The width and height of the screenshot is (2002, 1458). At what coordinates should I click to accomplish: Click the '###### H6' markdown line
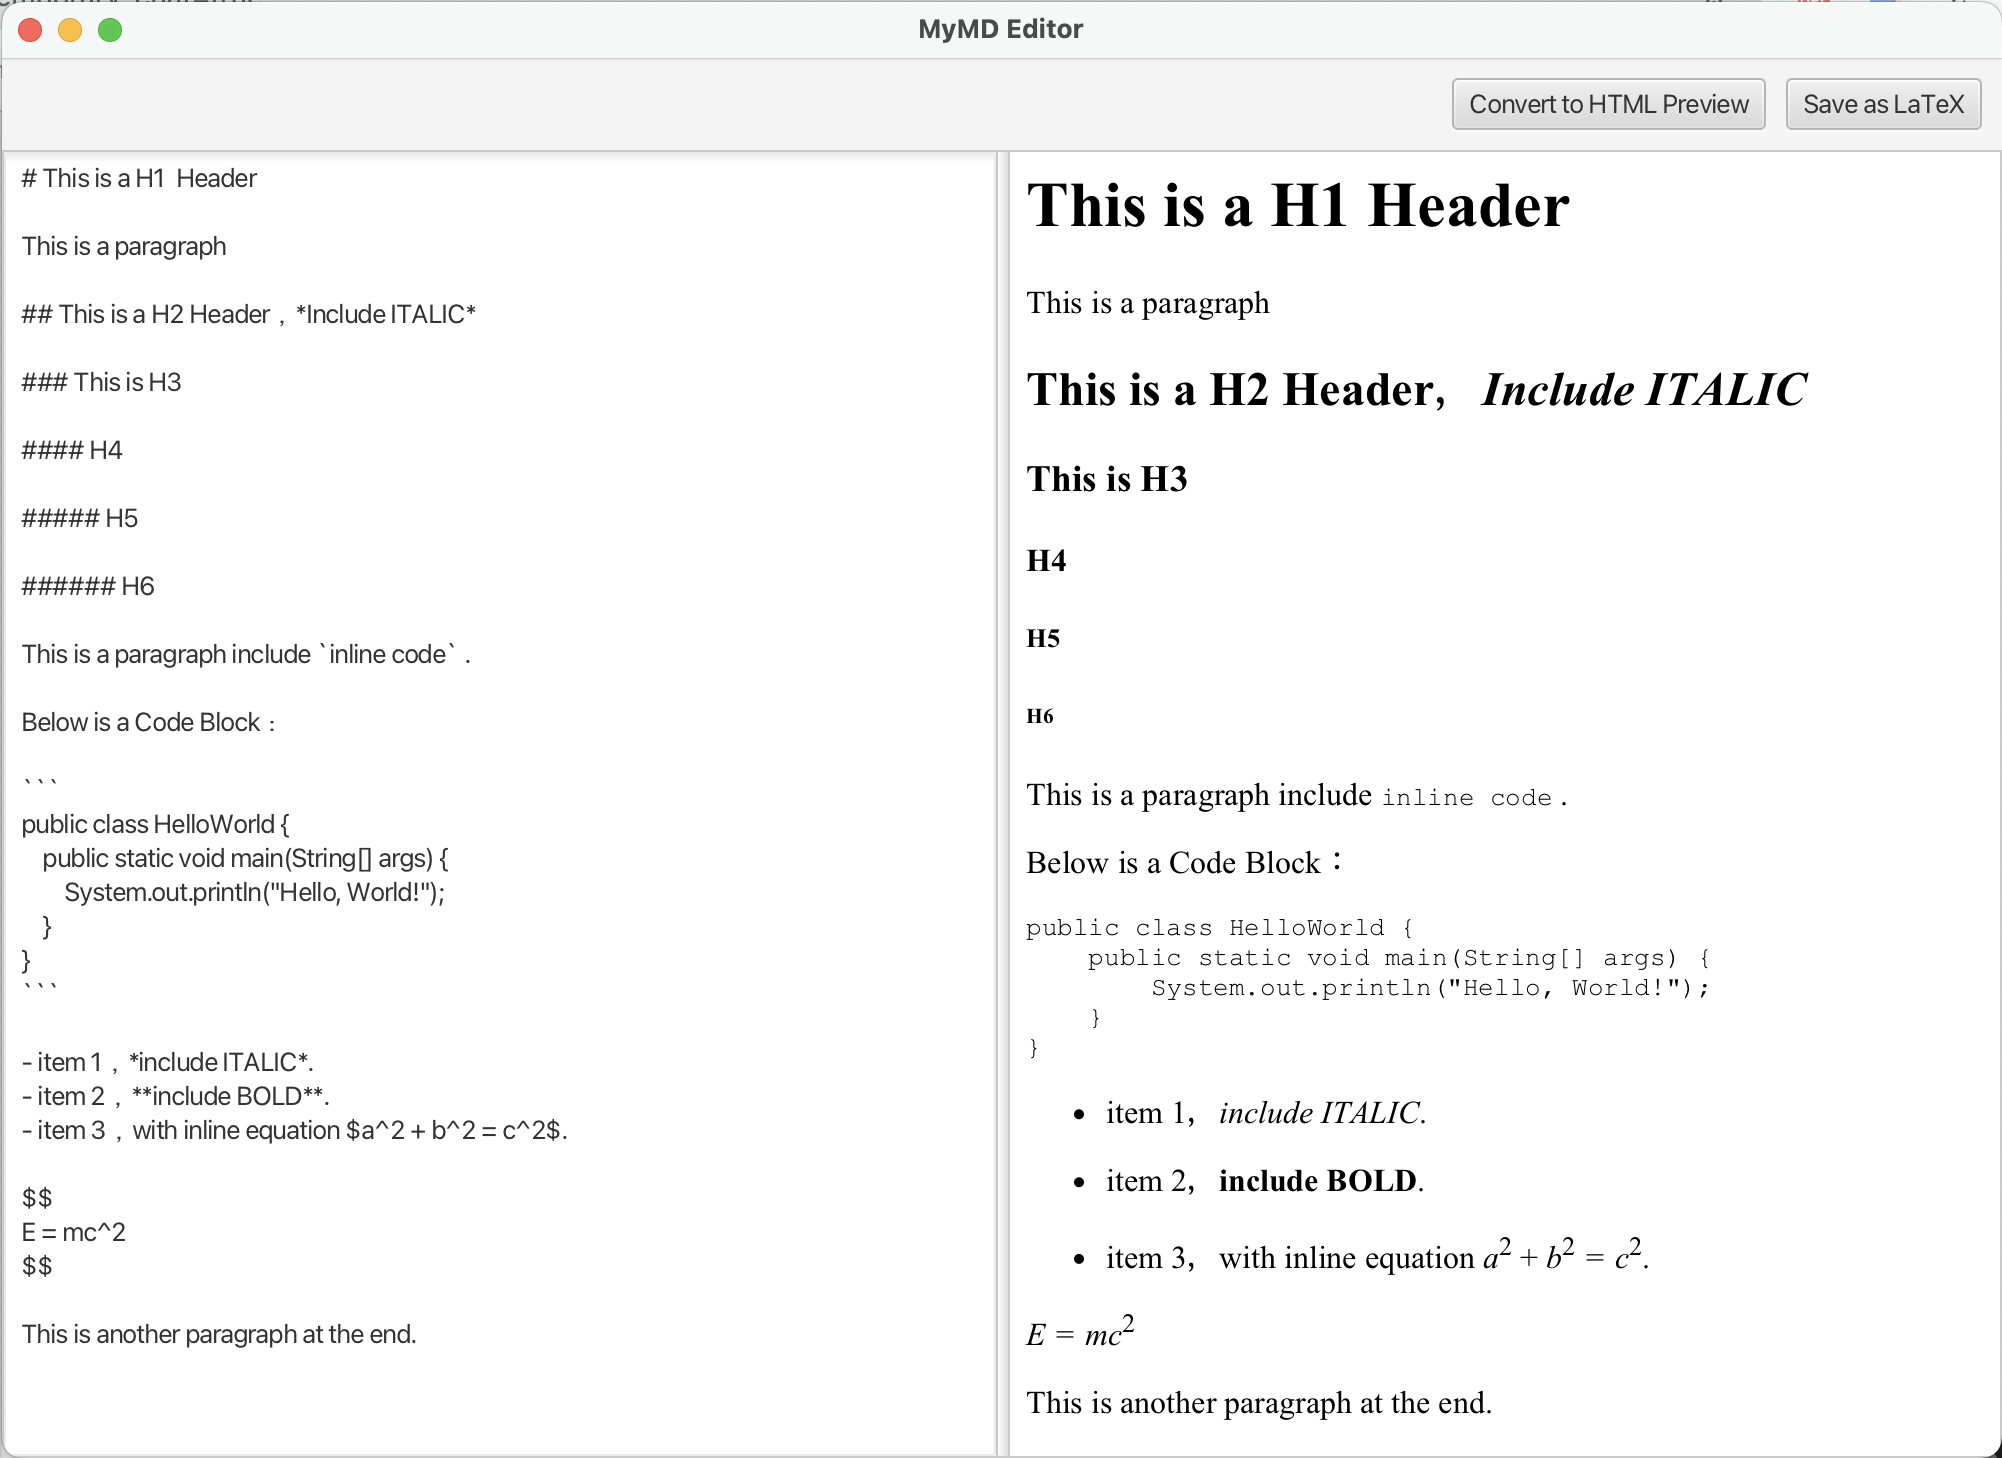88,586
